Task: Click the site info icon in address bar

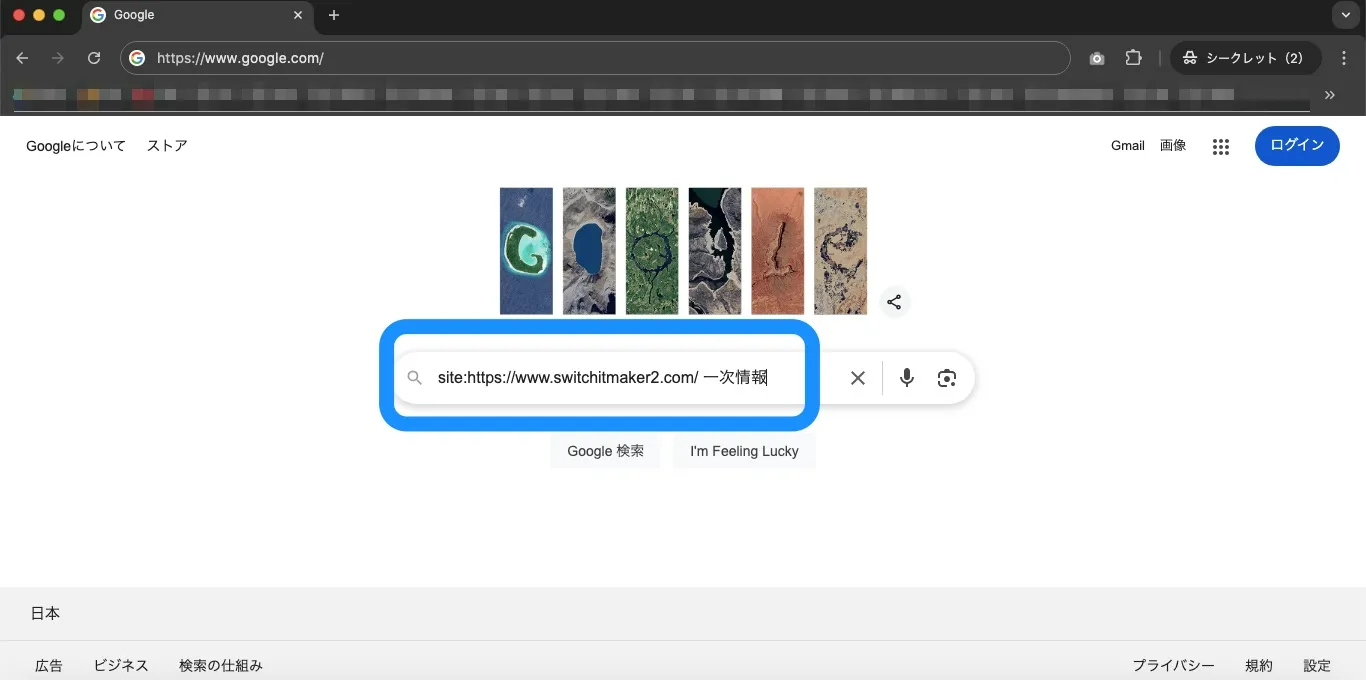Action: click(x=137, y=58)
